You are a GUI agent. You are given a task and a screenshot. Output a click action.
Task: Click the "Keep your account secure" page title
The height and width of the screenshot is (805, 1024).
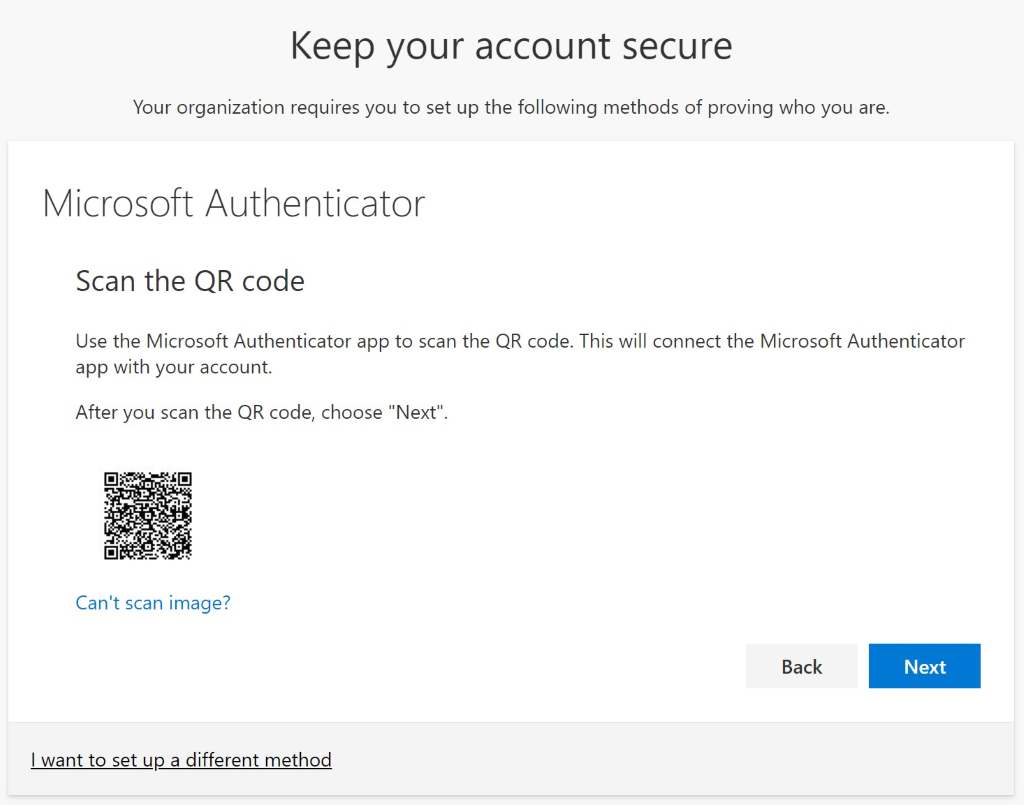[x=511, y=46]
